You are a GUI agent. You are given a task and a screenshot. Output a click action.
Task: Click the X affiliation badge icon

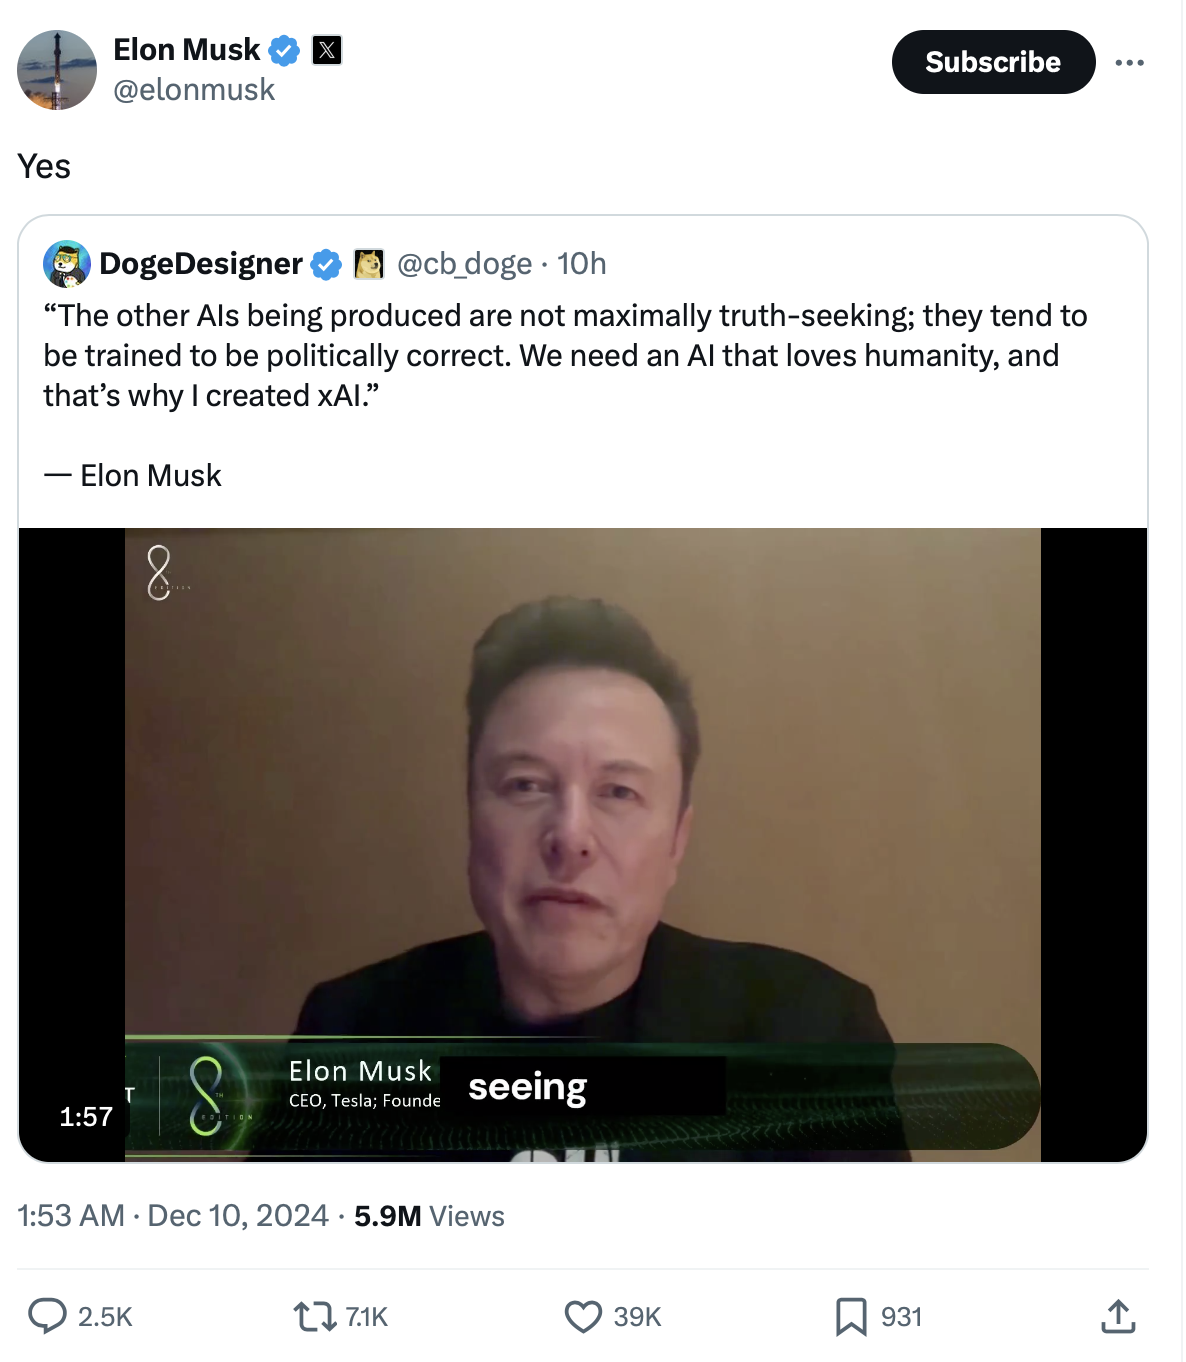(x=327, y=50)
